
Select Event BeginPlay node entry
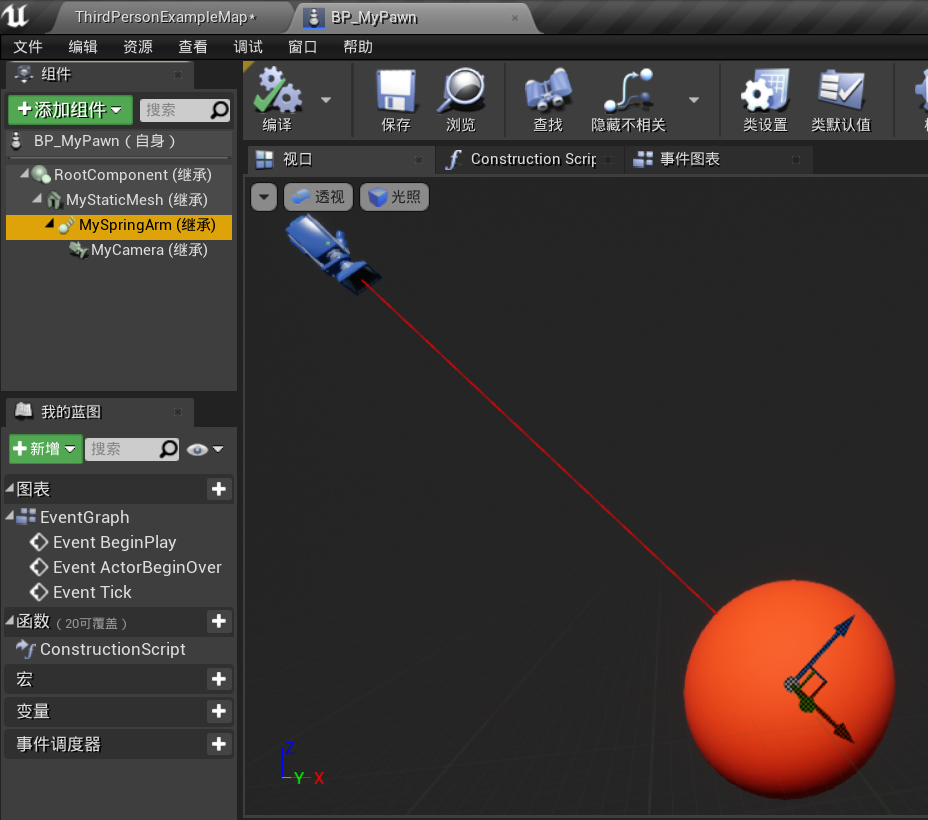tap(114, 542)
